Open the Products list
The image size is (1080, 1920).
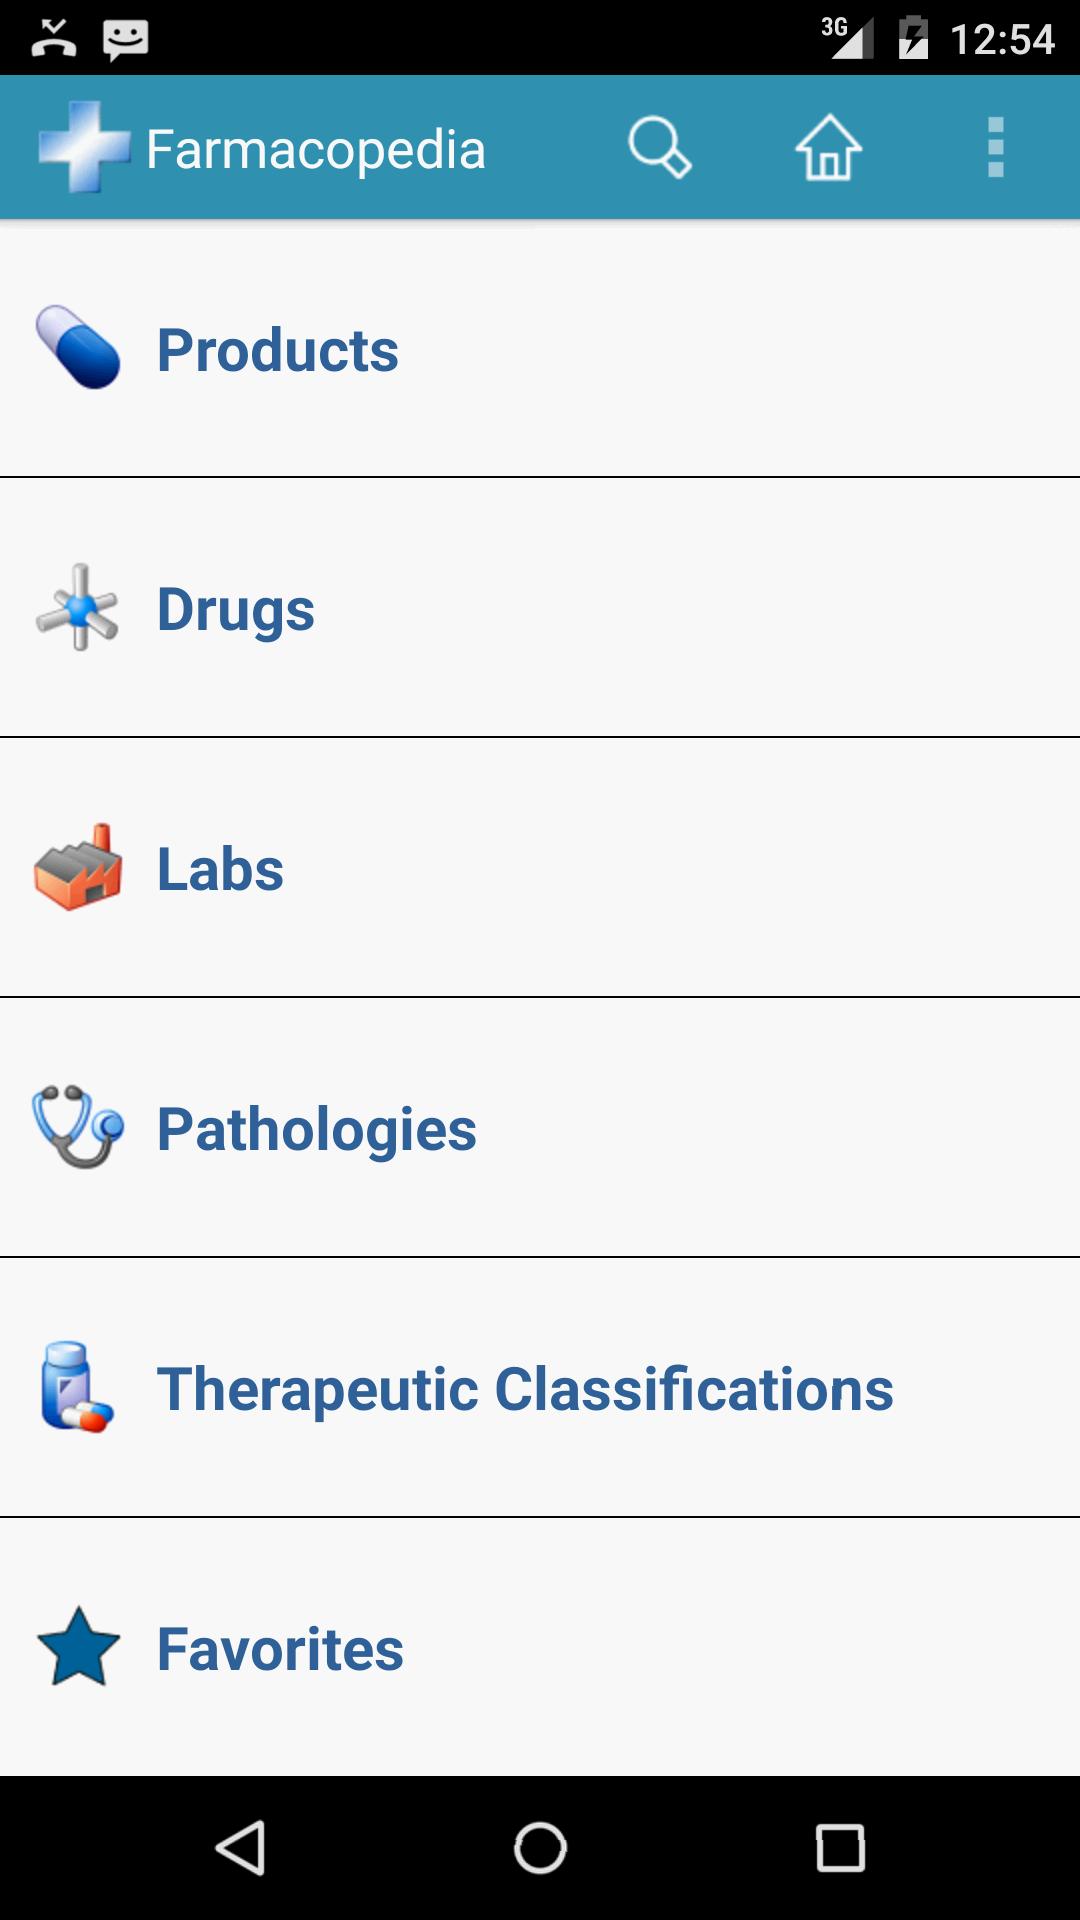(400, 348)
